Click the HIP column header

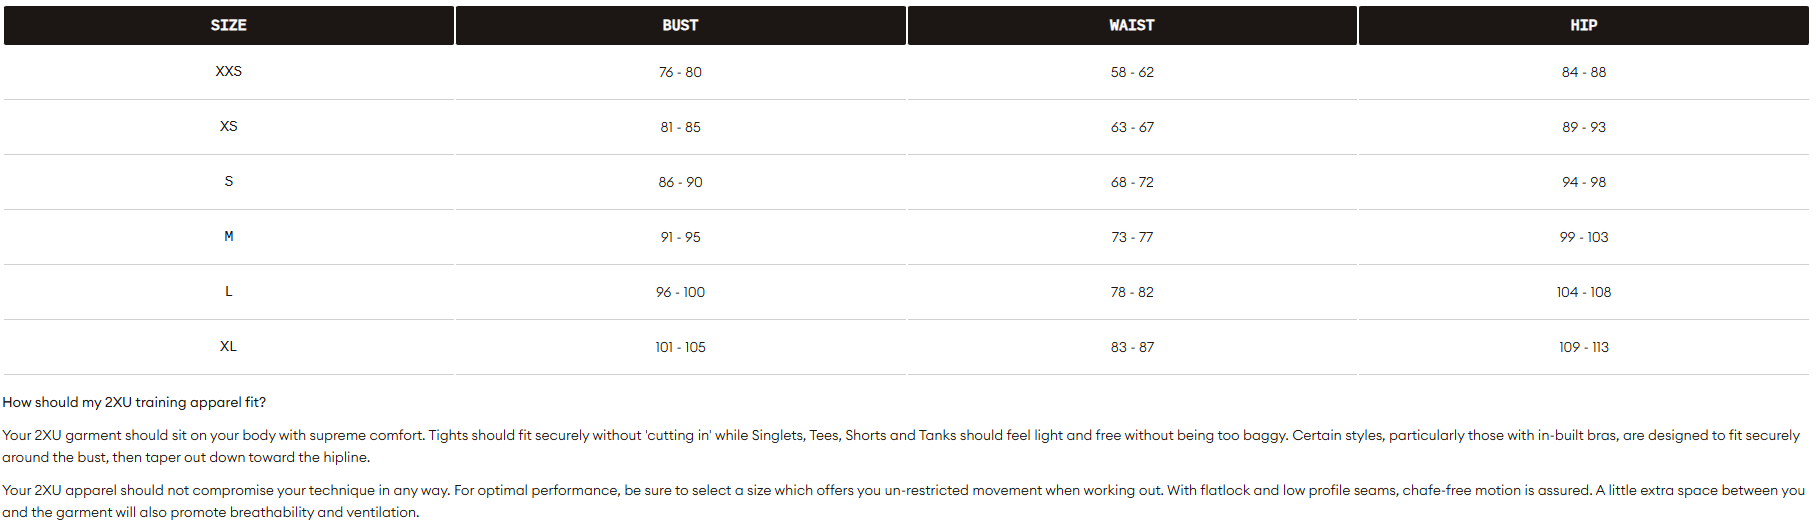[x=1583, y=25]
